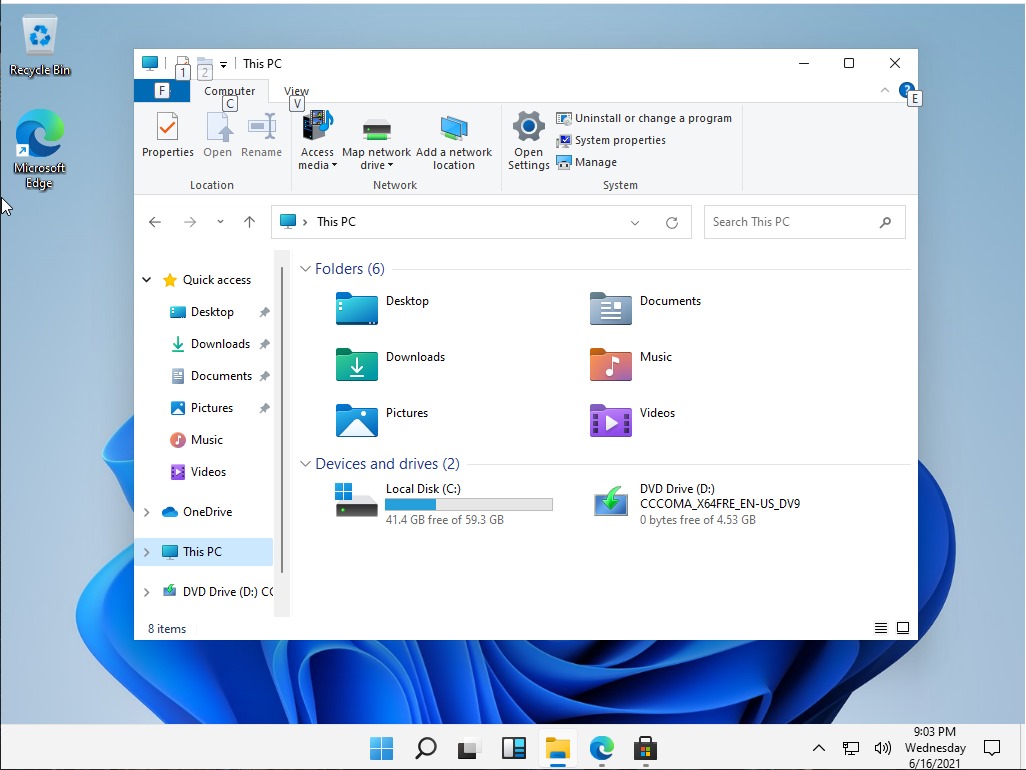Click inside the Search This PC field
The width and height of the screenshot is (1026, 770).
tap(790, 221)
